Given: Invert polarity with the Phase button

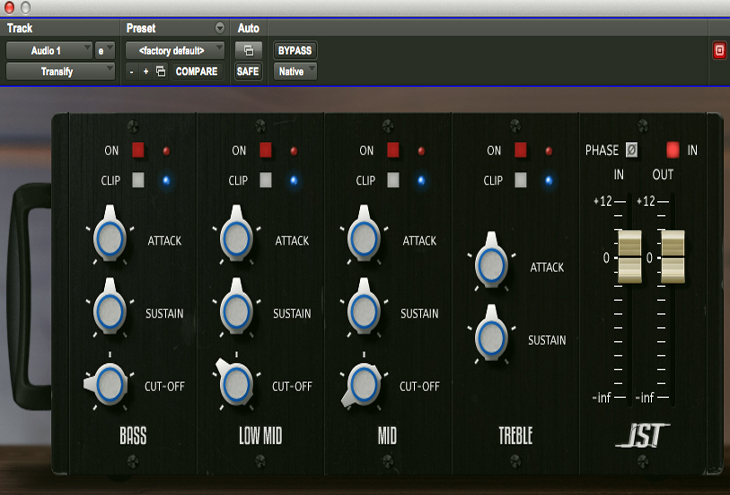Looking at the screenshot, I should pos(632,150).
